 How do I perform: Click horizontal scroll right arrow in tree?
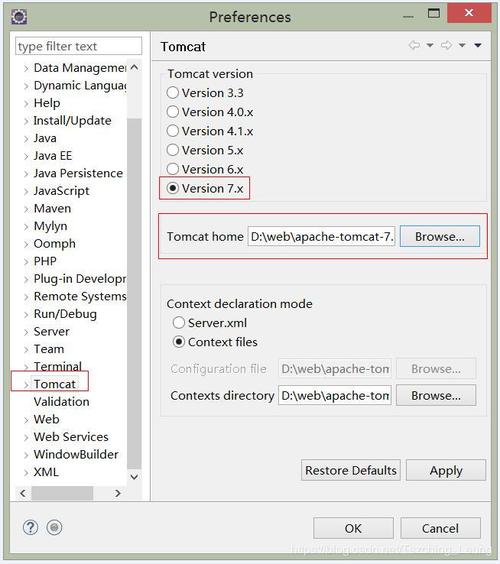[118, 493]
